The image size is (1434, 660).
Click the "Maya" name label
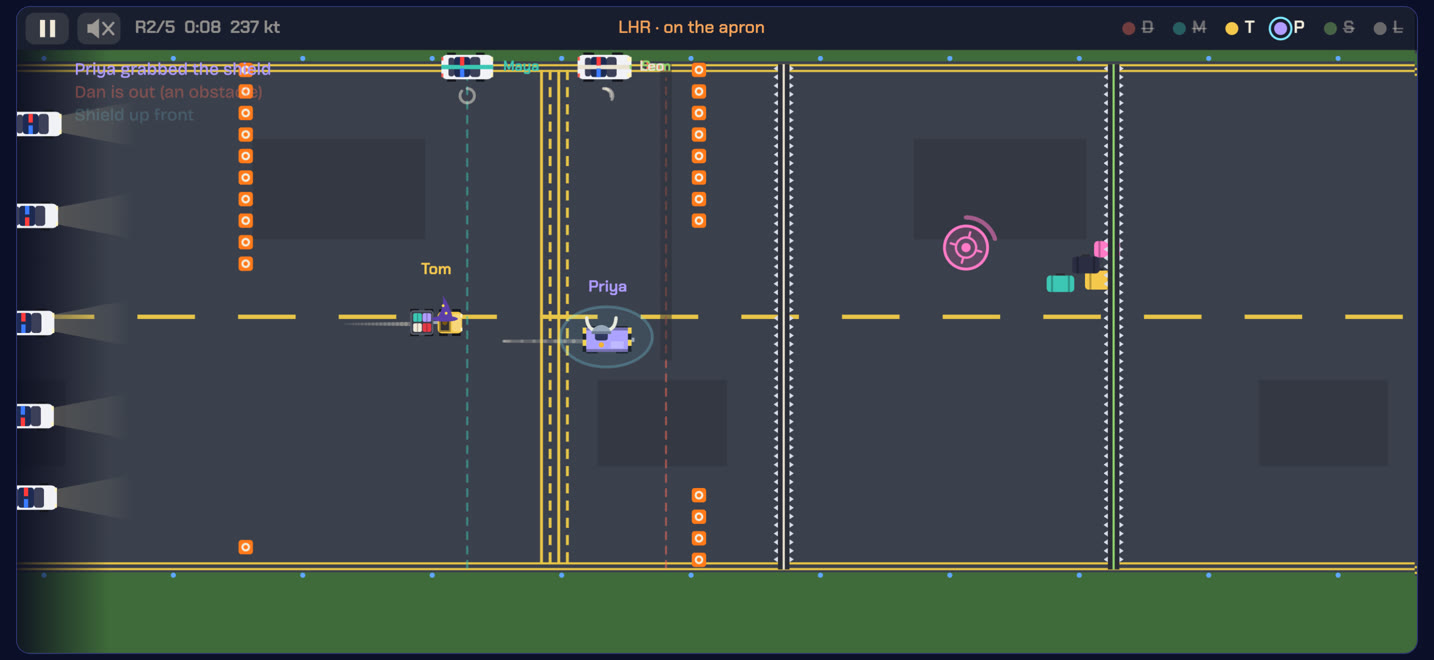coord(521,66)
